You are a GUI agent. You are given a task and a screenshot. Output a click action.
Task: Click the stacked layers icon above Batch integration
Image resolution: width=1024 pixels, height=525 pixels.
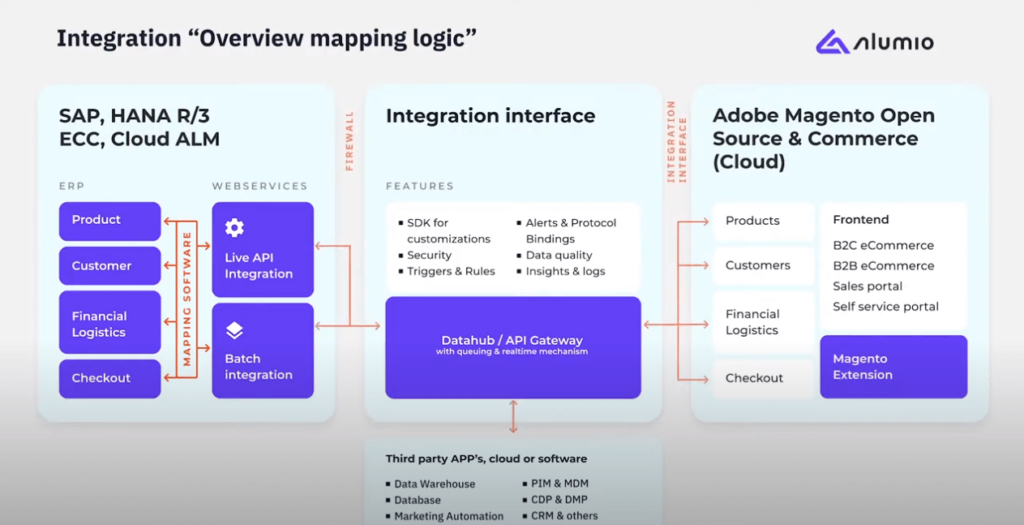(234, 330)
